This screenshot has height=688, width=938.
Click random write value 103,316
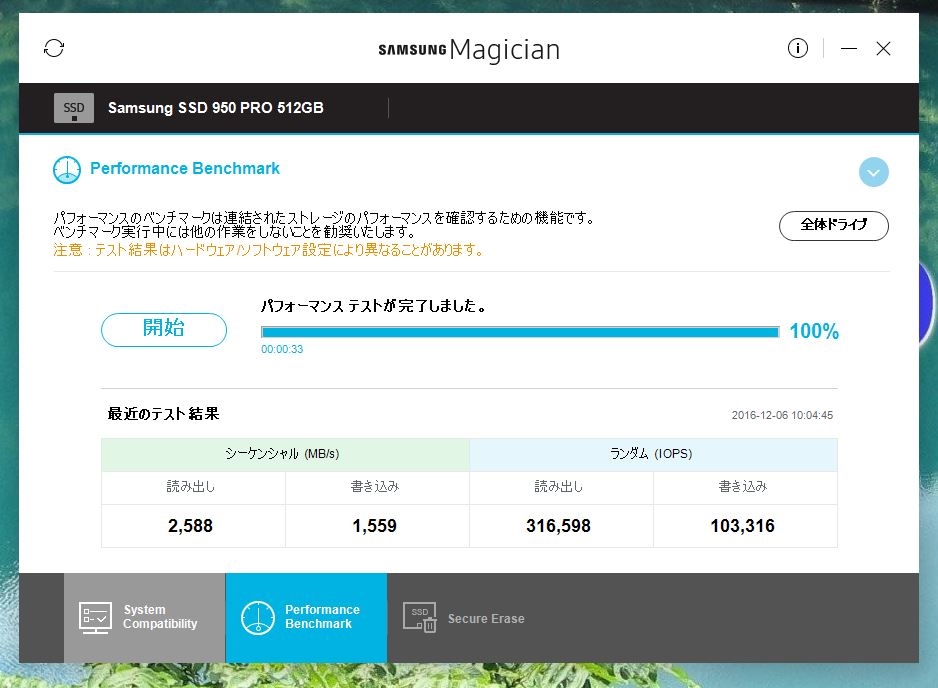pyautogui.click(x=742, y=526)
